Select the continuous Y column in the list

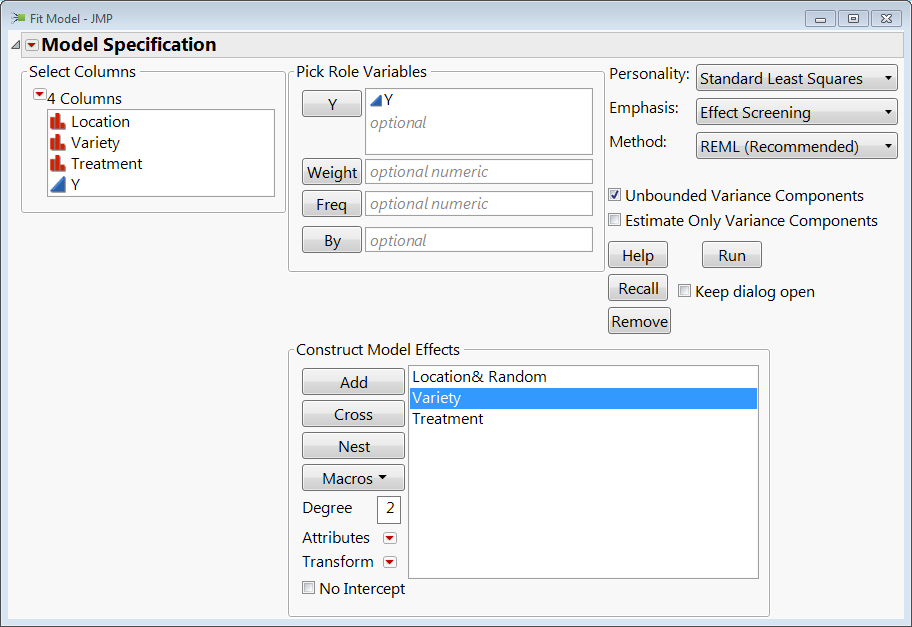[76, 185]
